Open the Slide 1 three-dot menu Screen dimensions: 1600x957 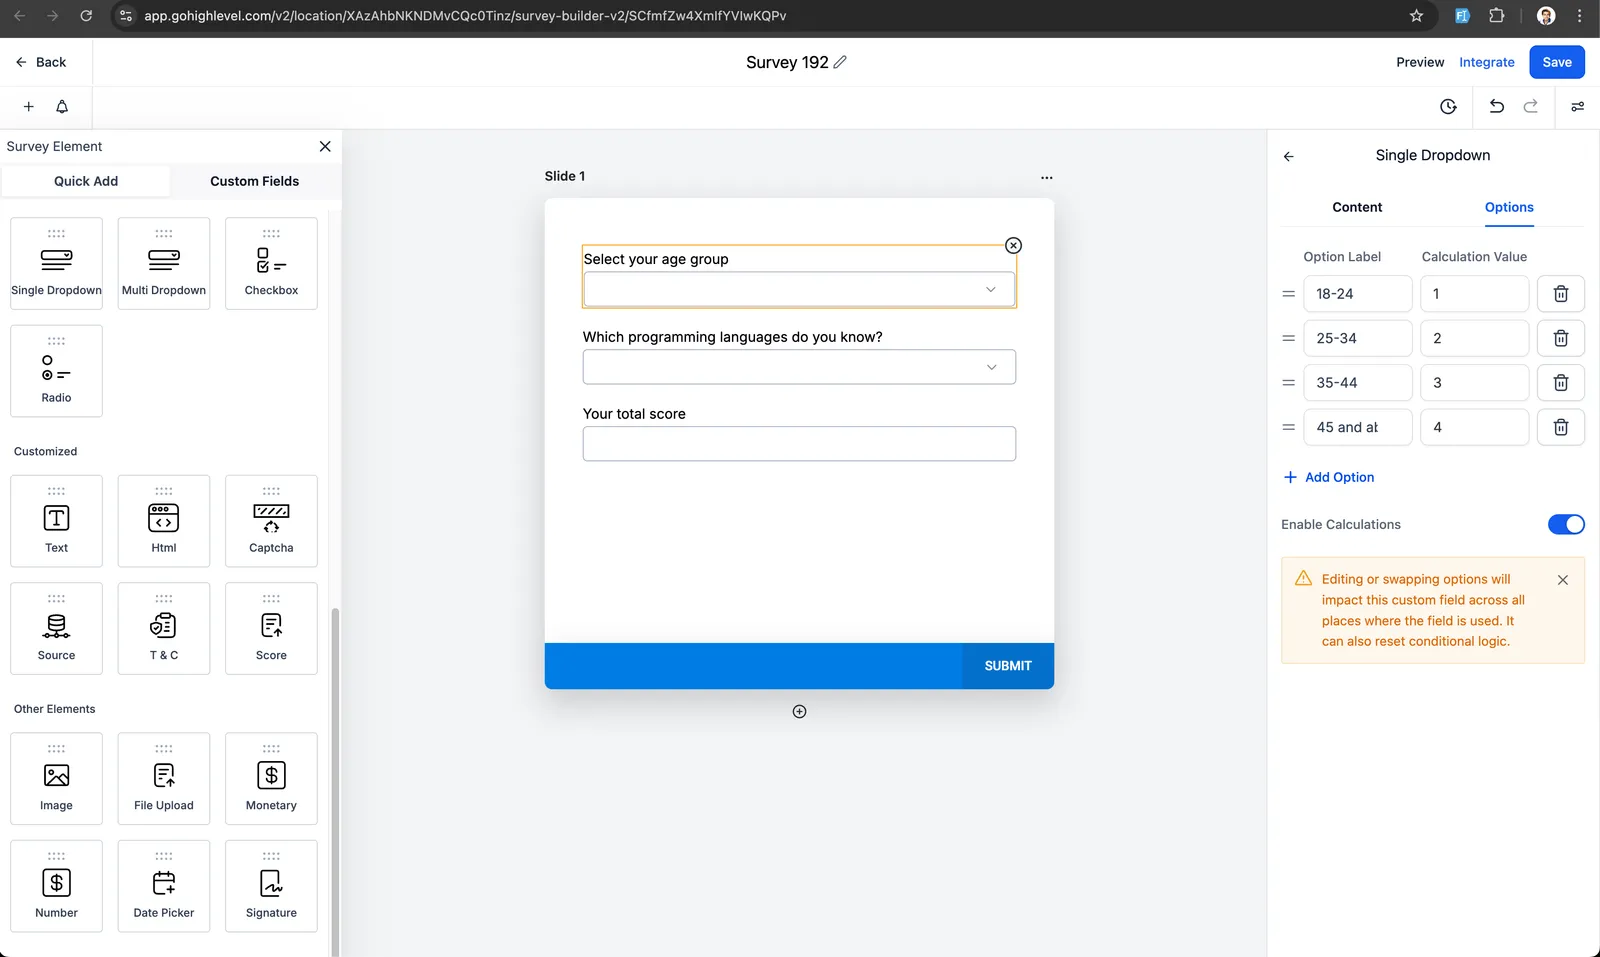click(1046, 178)
